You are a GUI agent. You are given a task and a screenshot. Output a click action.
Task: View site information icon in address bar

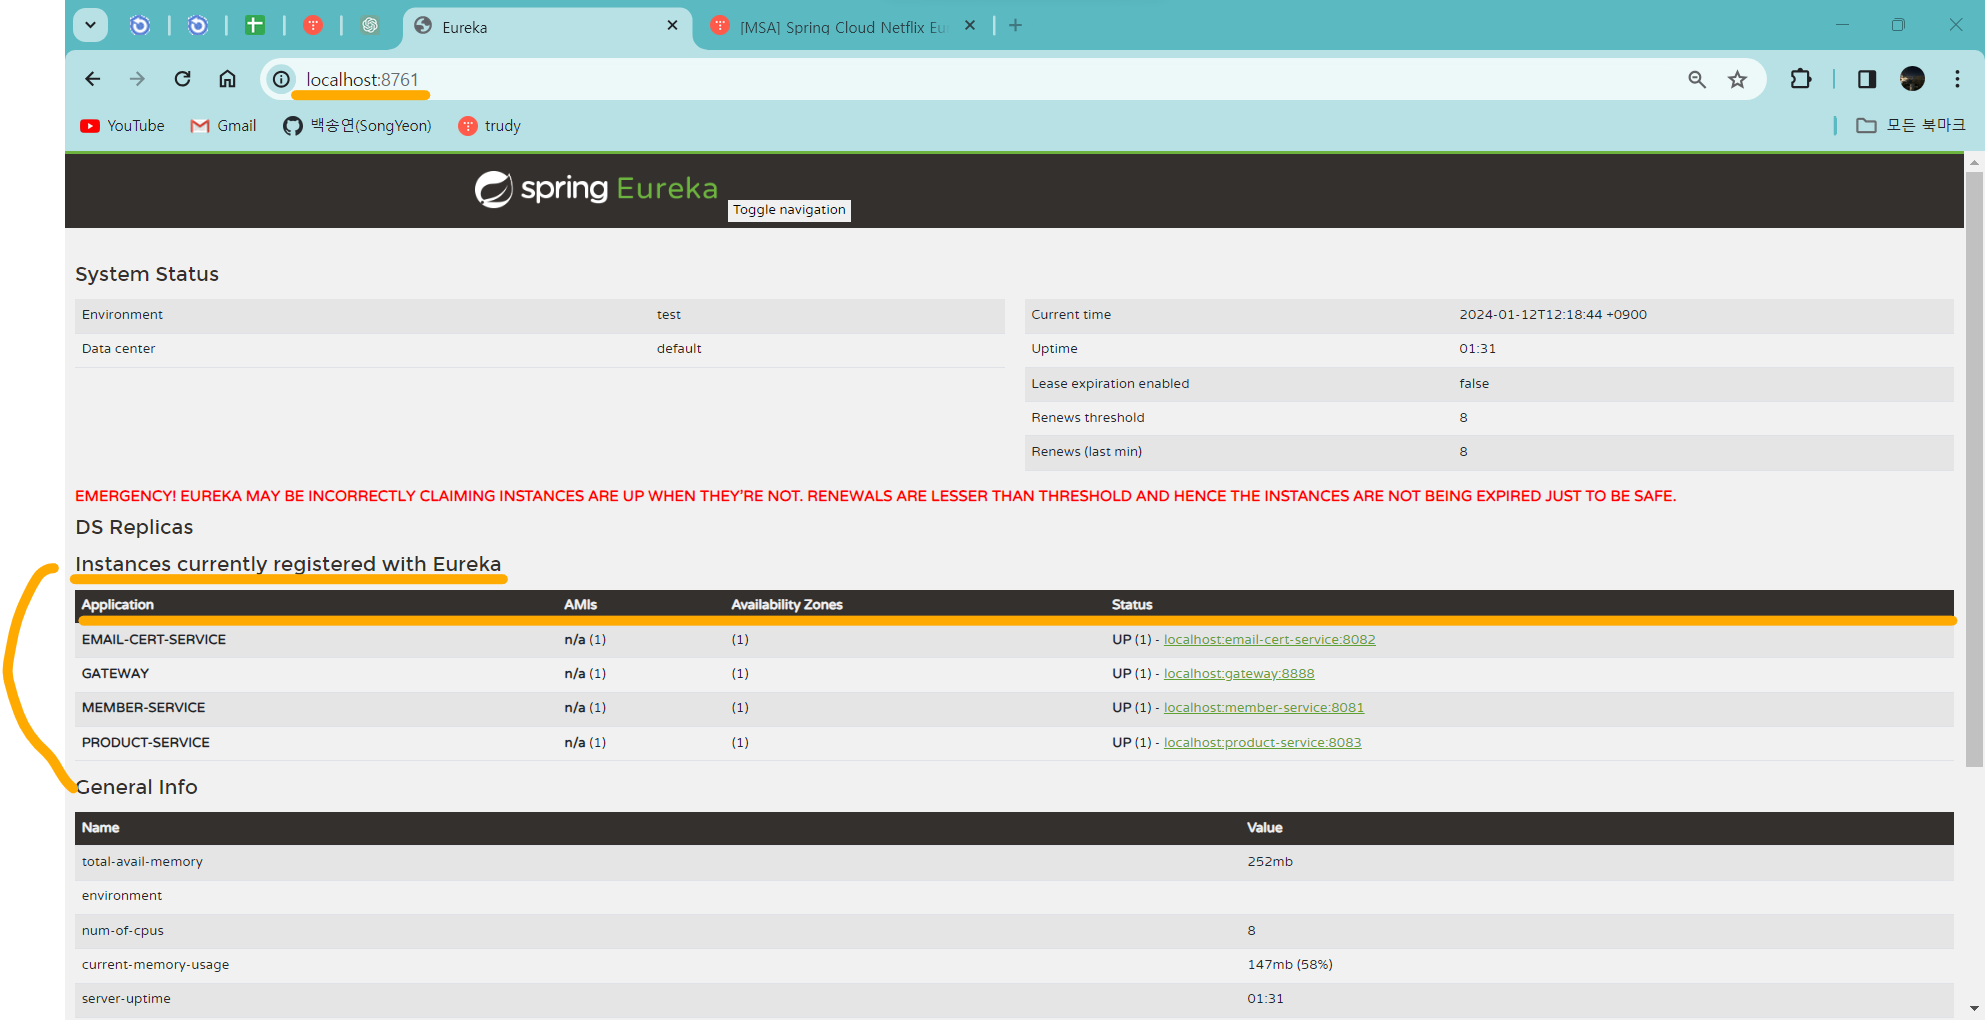coord(282,79)
